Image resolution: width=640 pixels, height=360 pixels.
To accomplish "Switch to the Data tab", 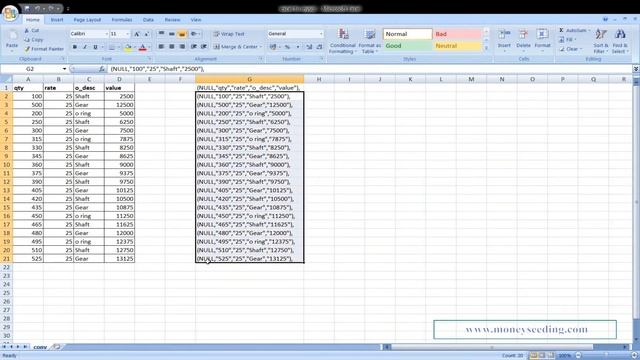I will point(148,20).
